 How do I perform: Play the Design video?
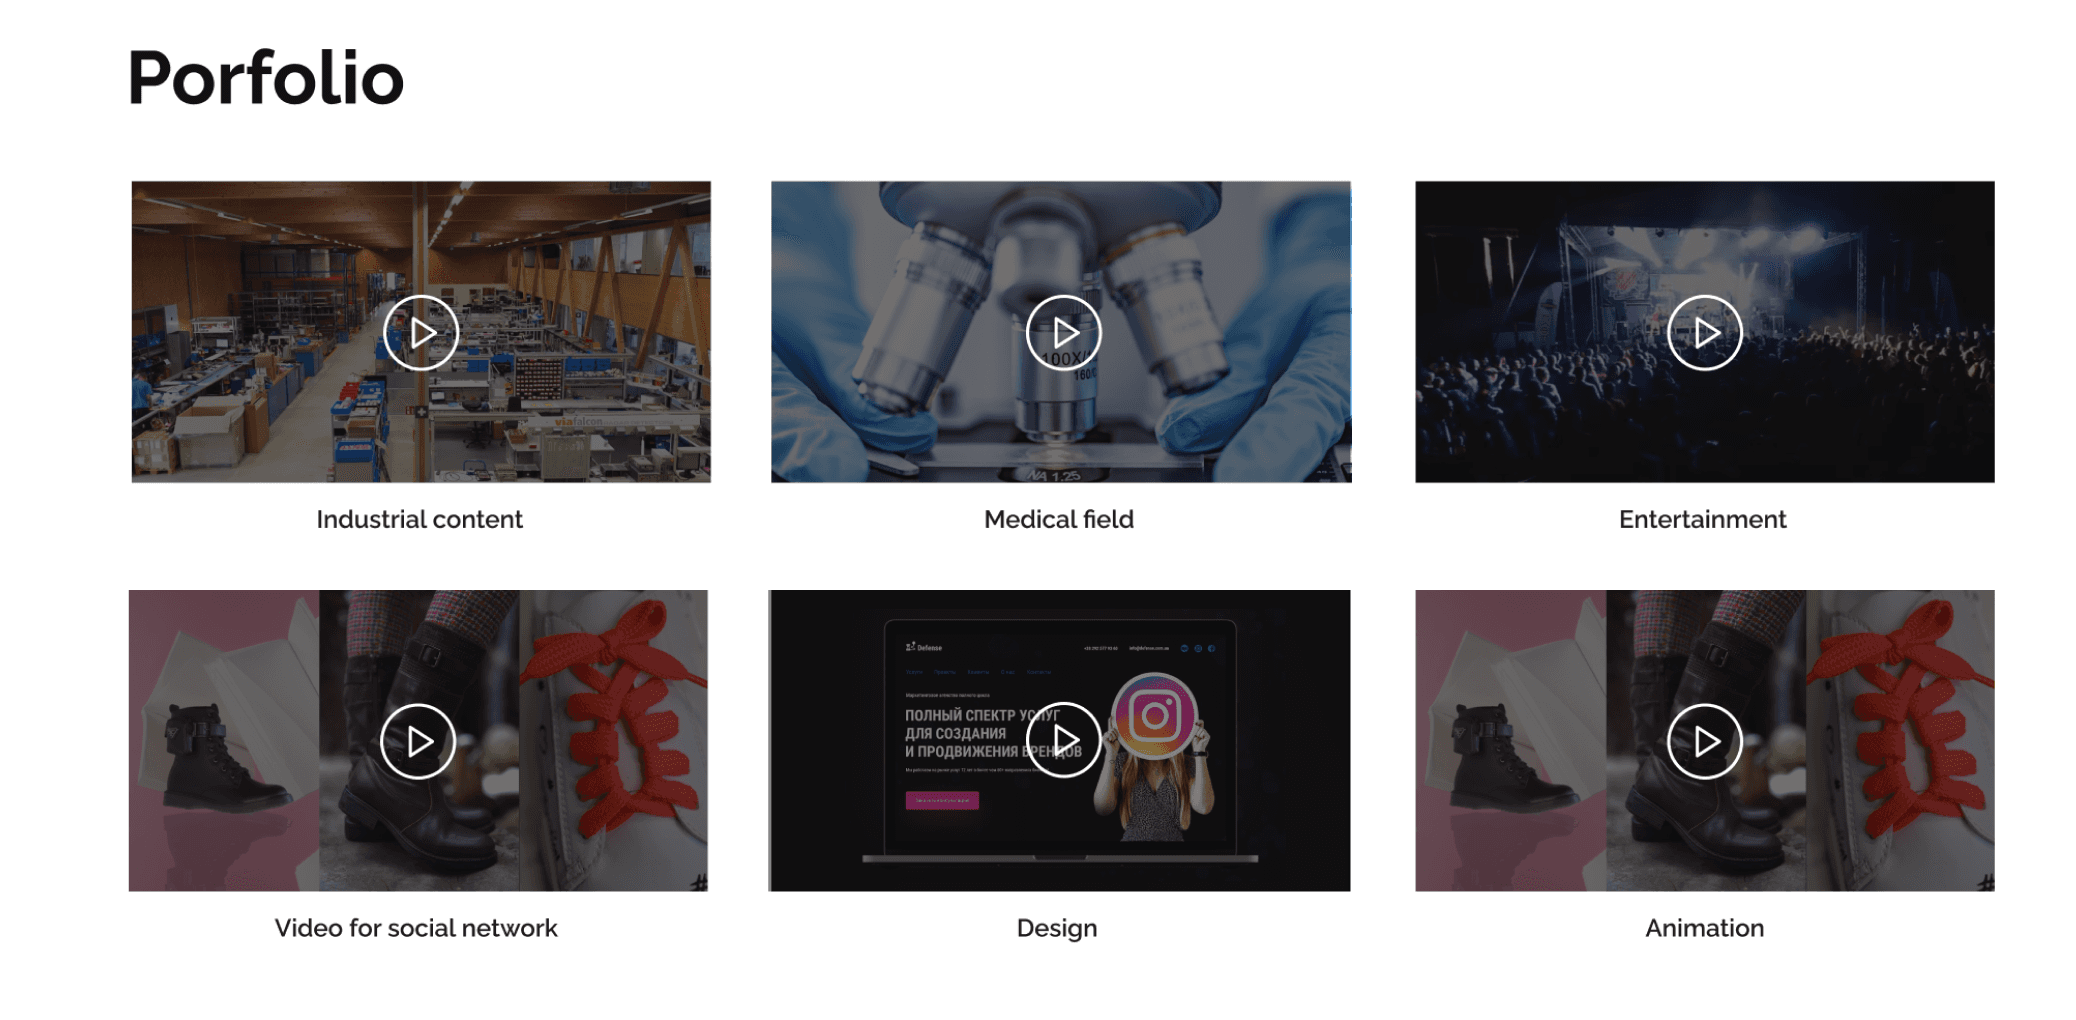click(x=1063, y=740)
